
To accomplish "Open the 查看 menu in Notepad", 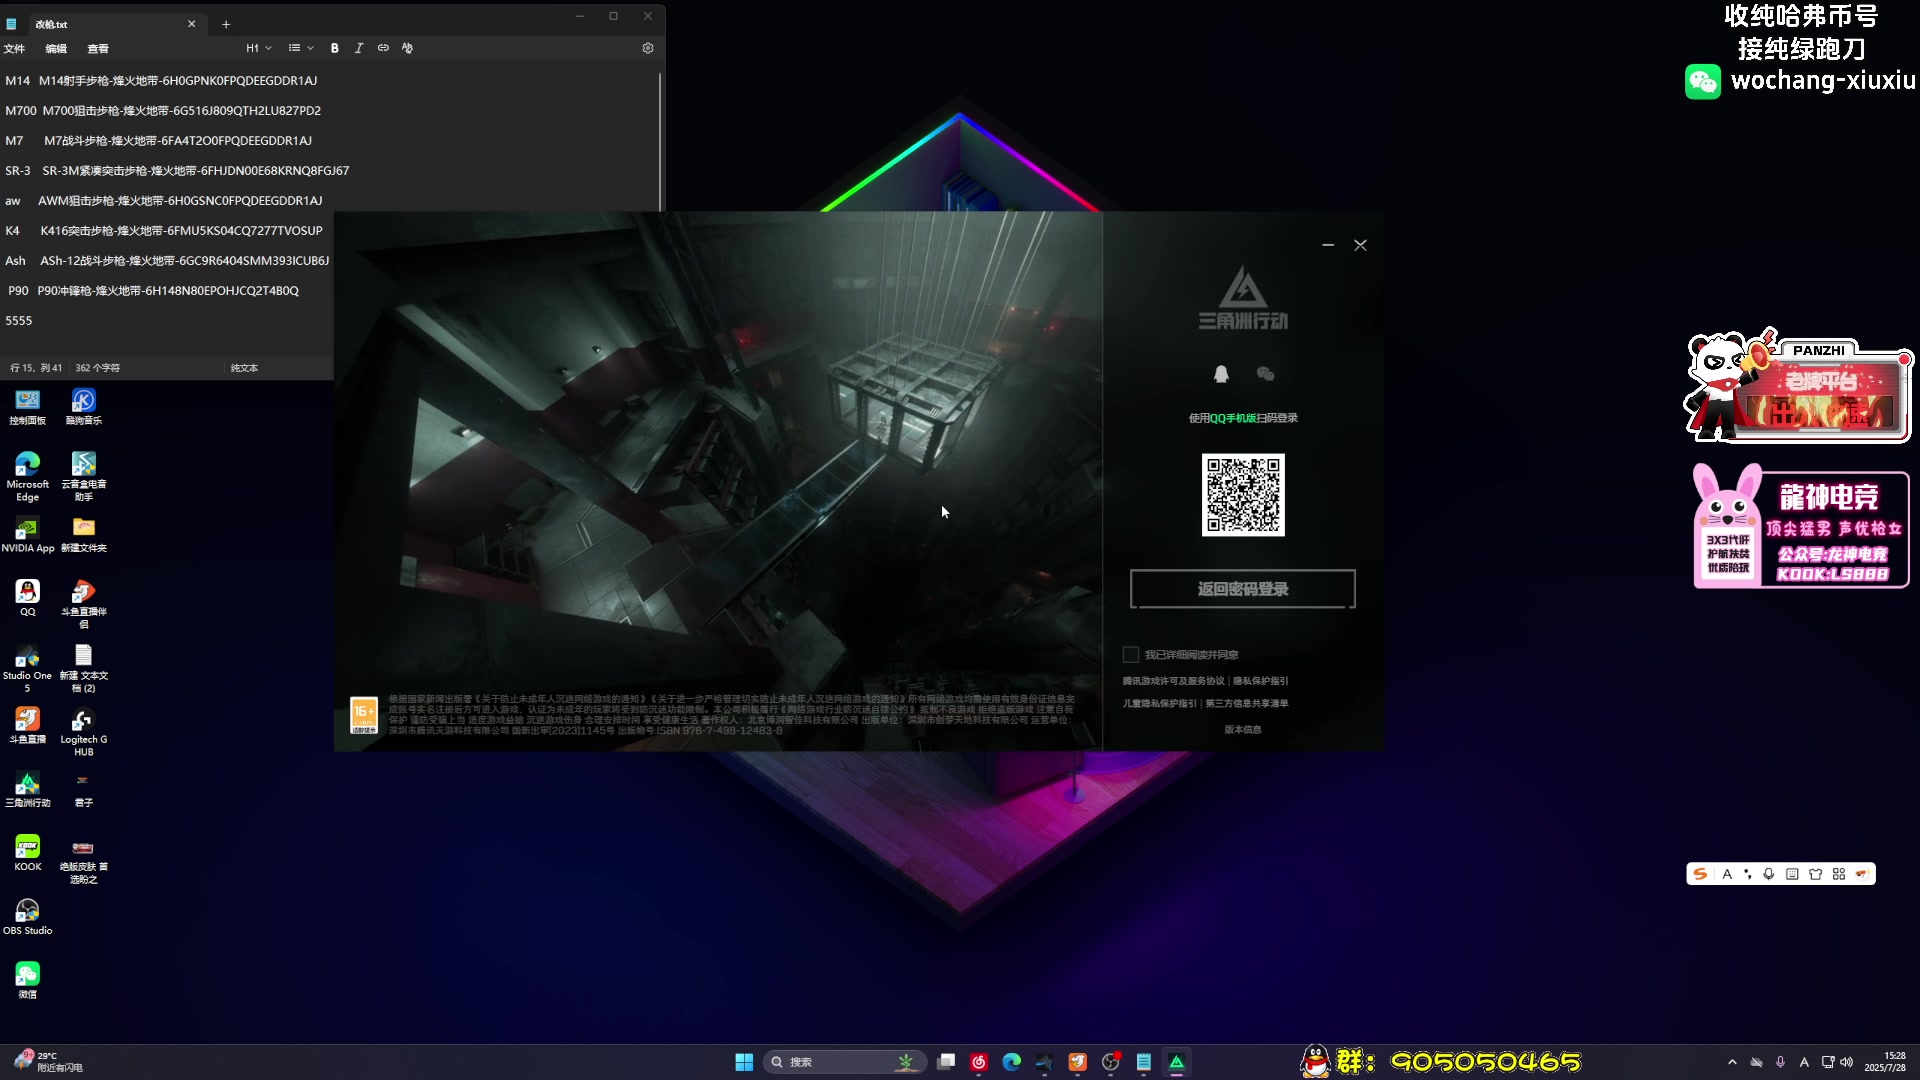I will click(98, 48).
